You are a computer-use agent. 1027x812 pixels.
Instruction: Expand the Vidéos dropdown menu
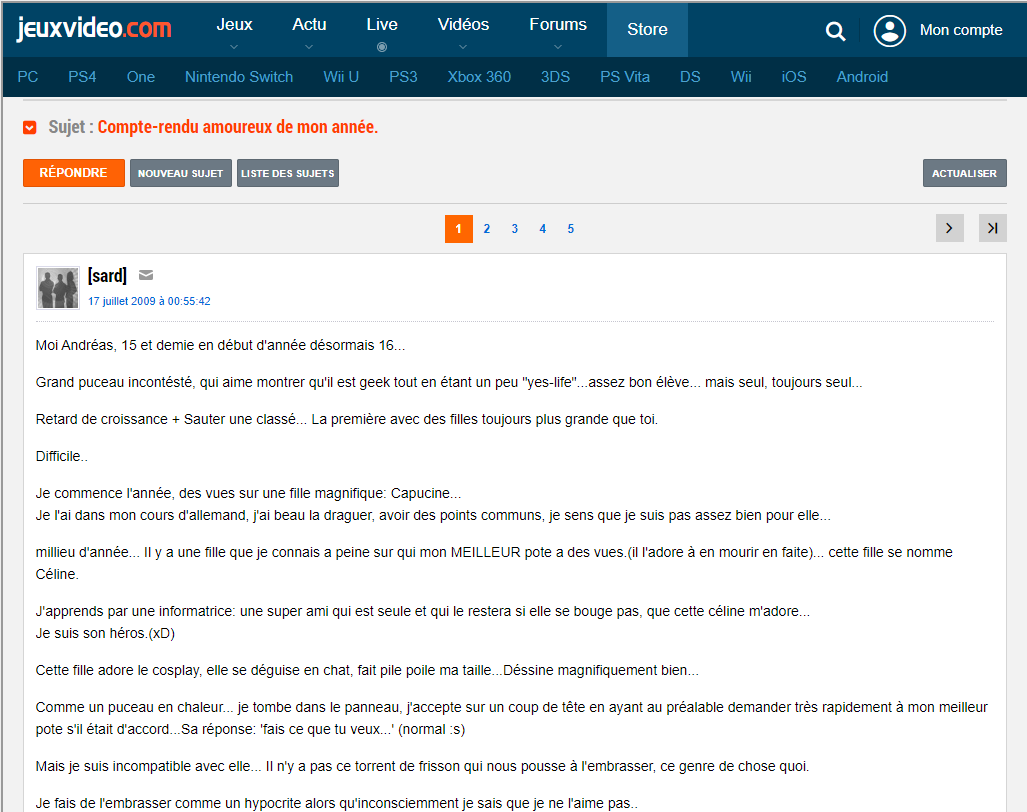[463, 31]
